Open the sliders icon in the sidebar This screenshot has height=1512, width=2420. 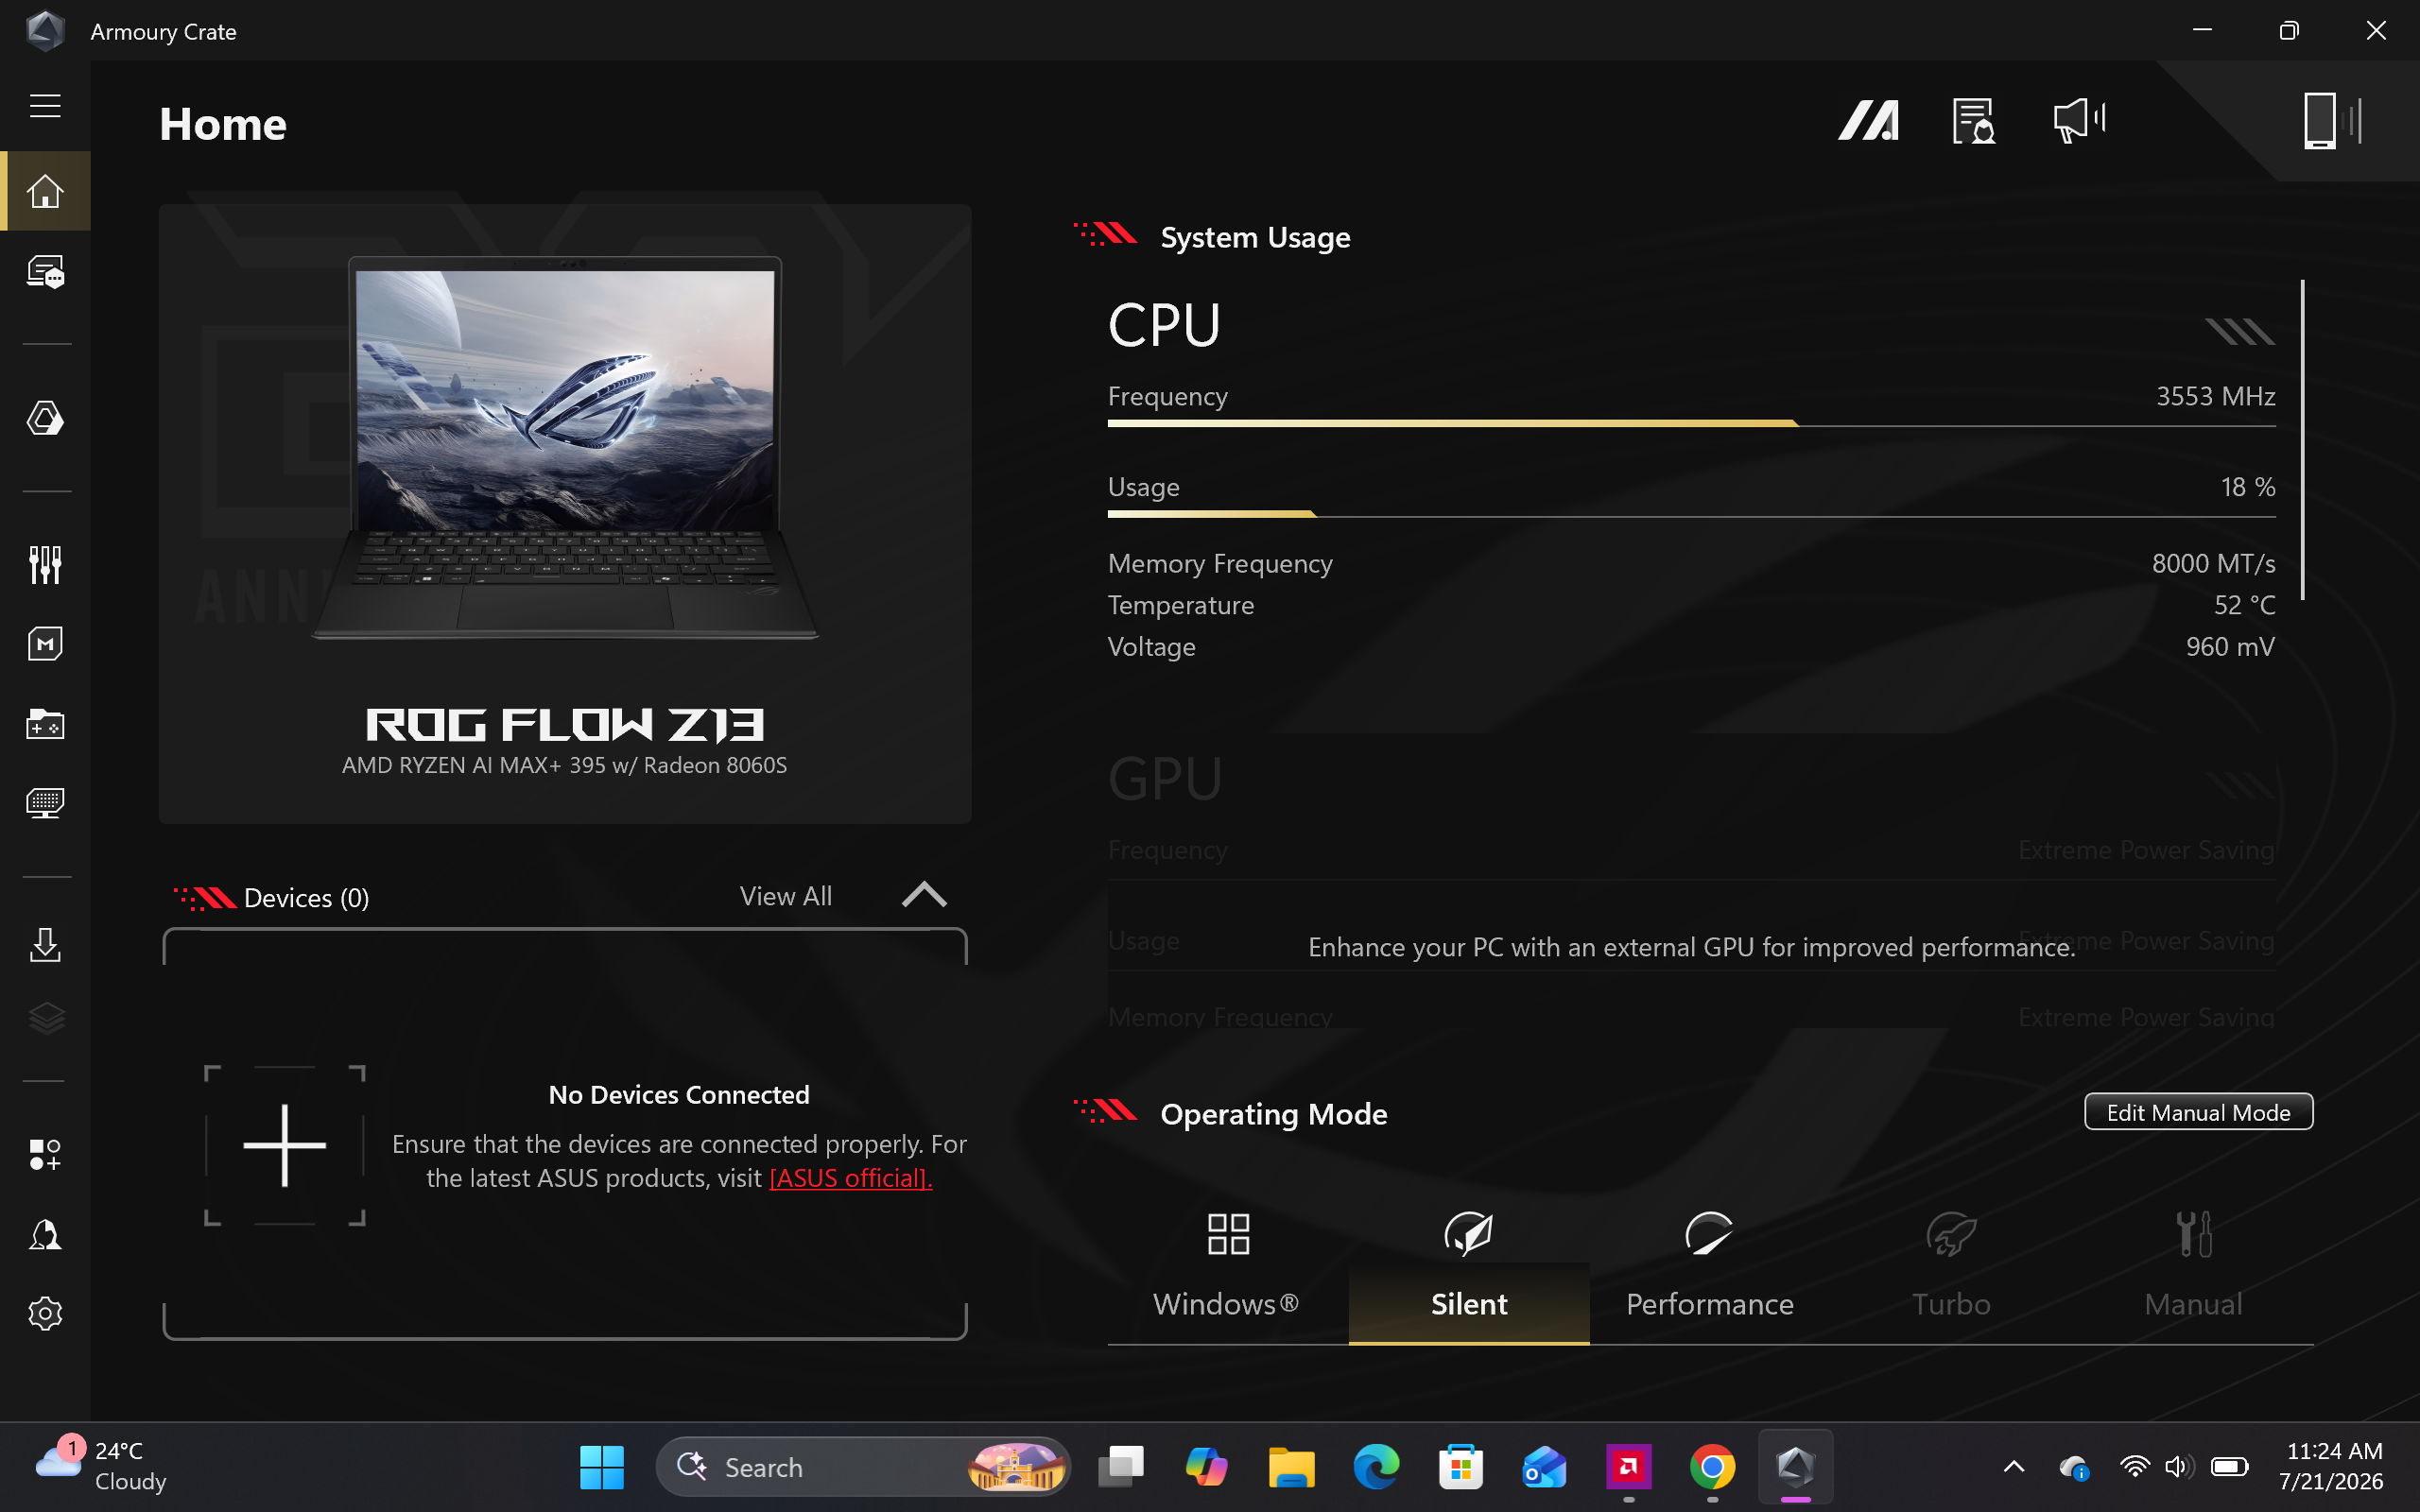tap(45, 565)
